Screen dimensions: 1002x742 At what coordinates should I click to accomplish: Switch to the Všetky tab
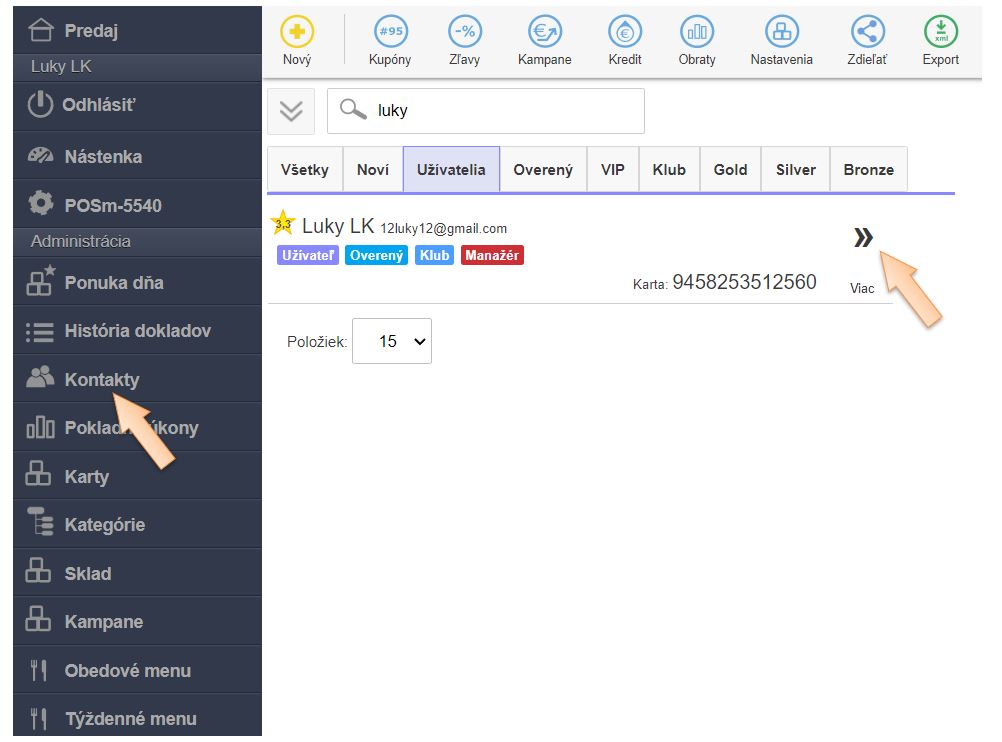click(x=305, y=169)
